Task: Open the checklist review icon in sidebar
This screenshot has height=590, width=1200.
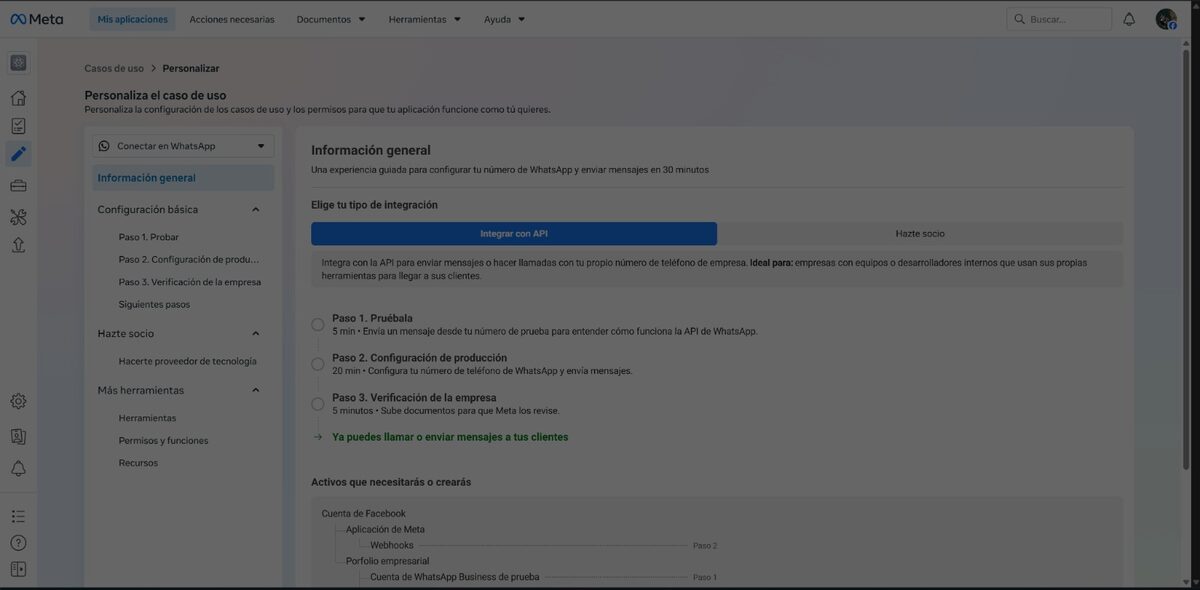Action: 18,126
